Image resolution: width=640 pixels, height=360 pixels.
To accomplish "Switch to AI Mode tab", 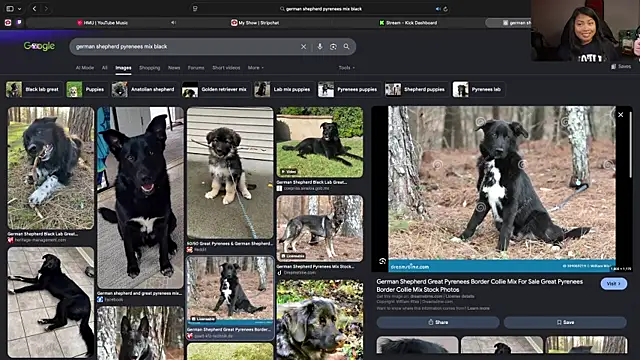I will 84,68.
